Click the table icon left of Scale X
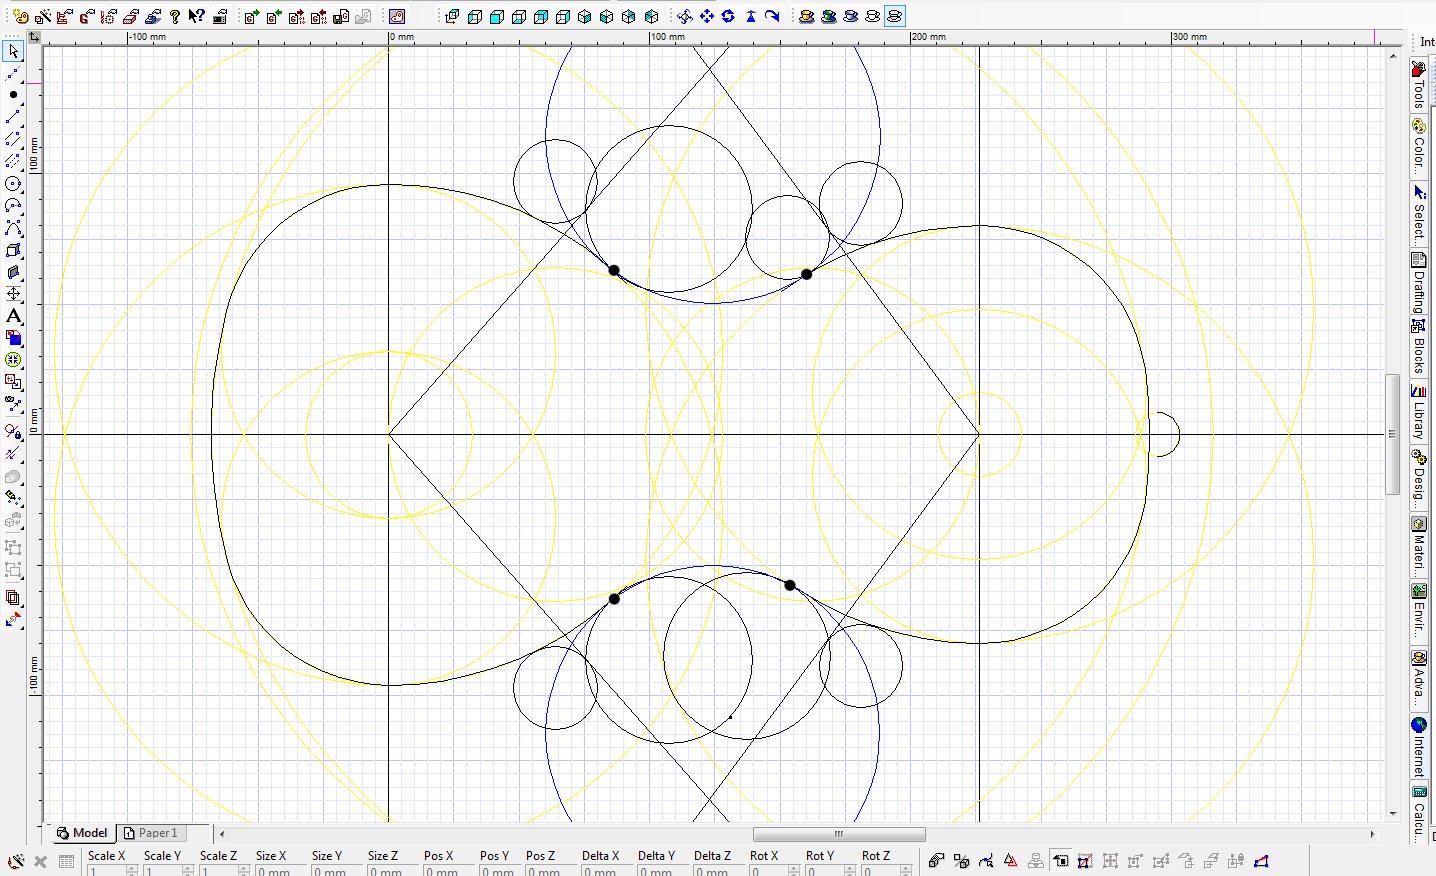This screenshot has height=876, width=1436. coord(66,861)
